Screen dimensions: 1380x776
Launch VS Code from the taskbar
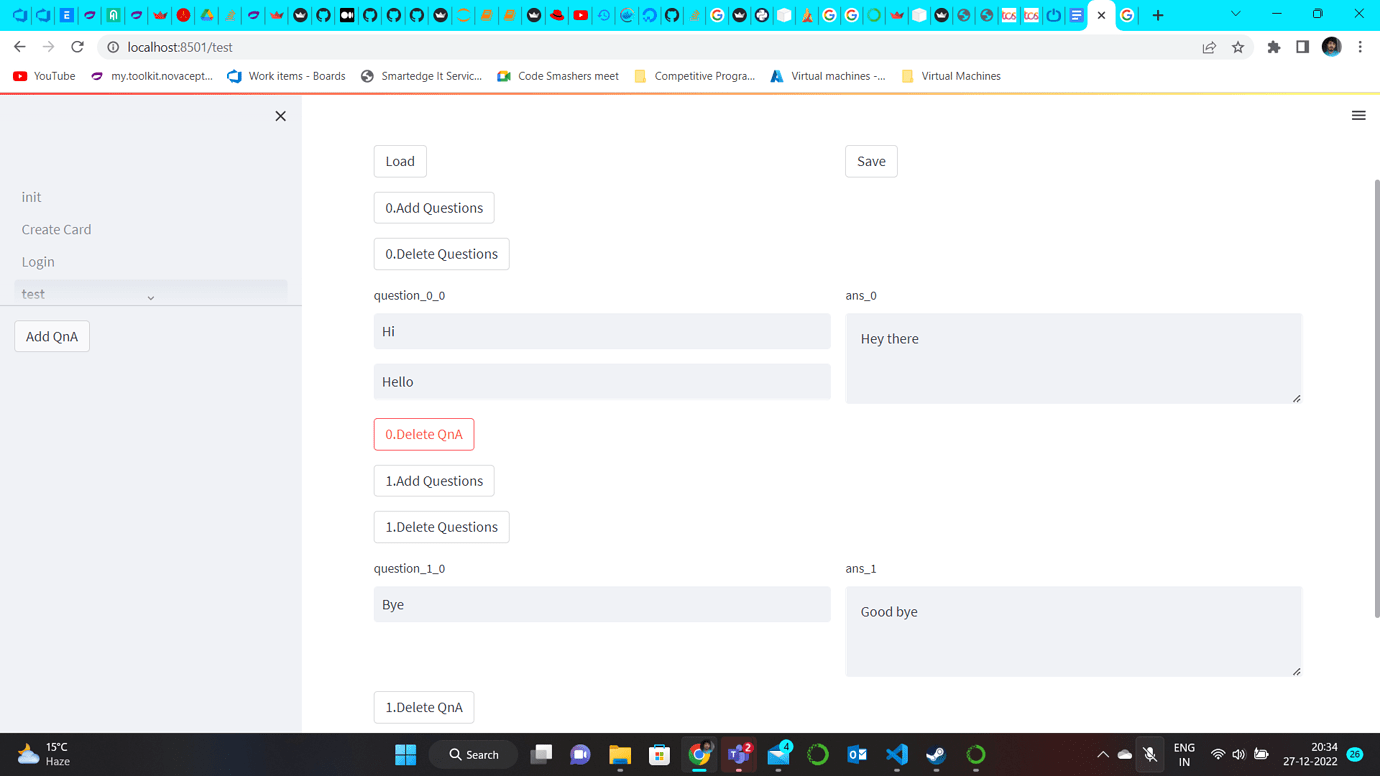pos(896,754)
